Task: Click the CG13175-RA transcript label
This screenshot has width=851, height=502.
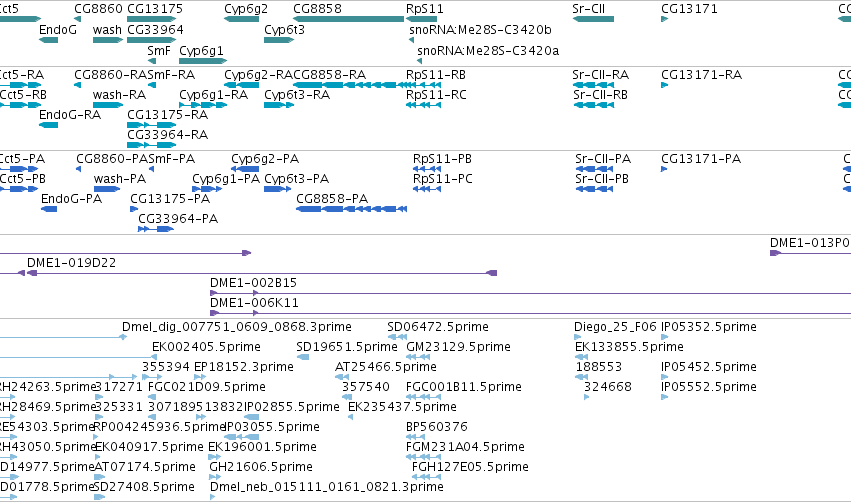Action: (168, 115)
